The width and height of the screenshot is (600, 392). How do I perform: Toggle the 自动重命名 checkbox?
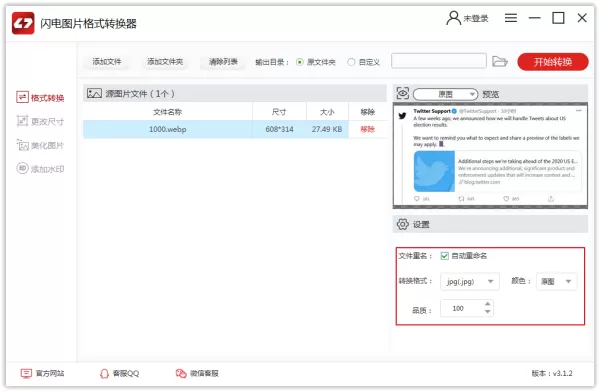click(444, 256)
